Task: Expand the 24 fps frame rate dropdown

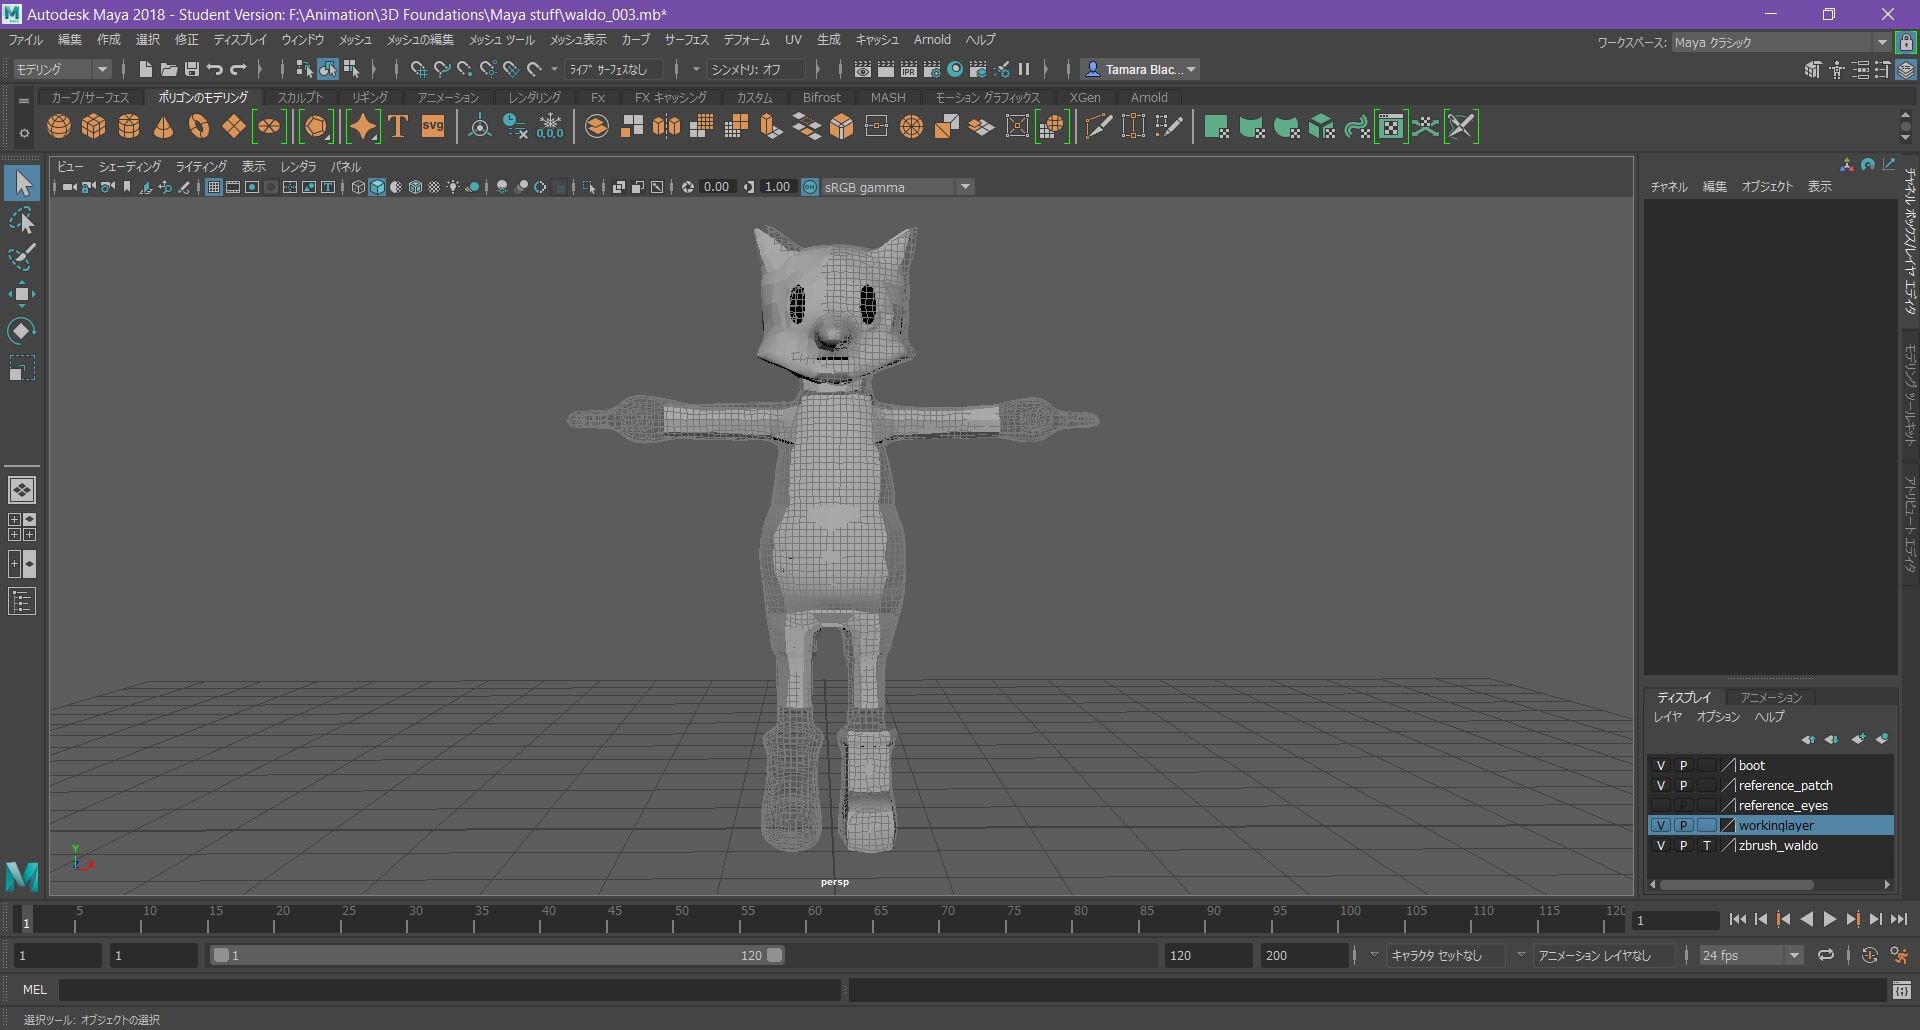Action: [1794, 956]
